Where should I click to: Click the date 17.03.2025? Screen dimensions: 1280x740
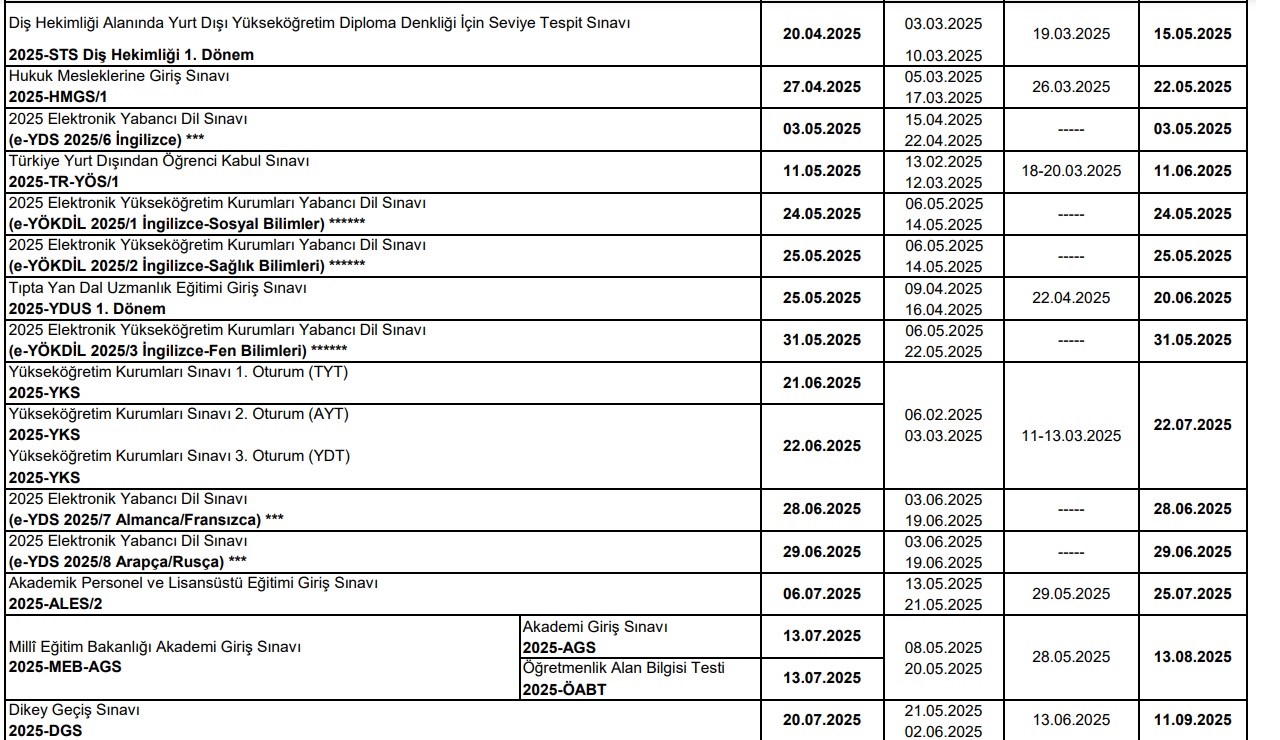click(x=943, y=98)
